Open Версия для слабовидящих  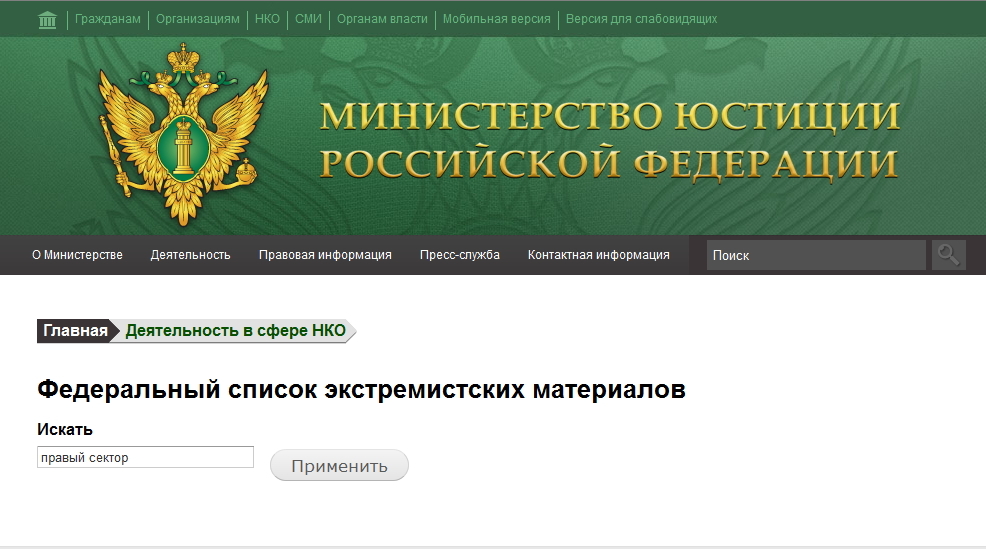coord(641,19)
